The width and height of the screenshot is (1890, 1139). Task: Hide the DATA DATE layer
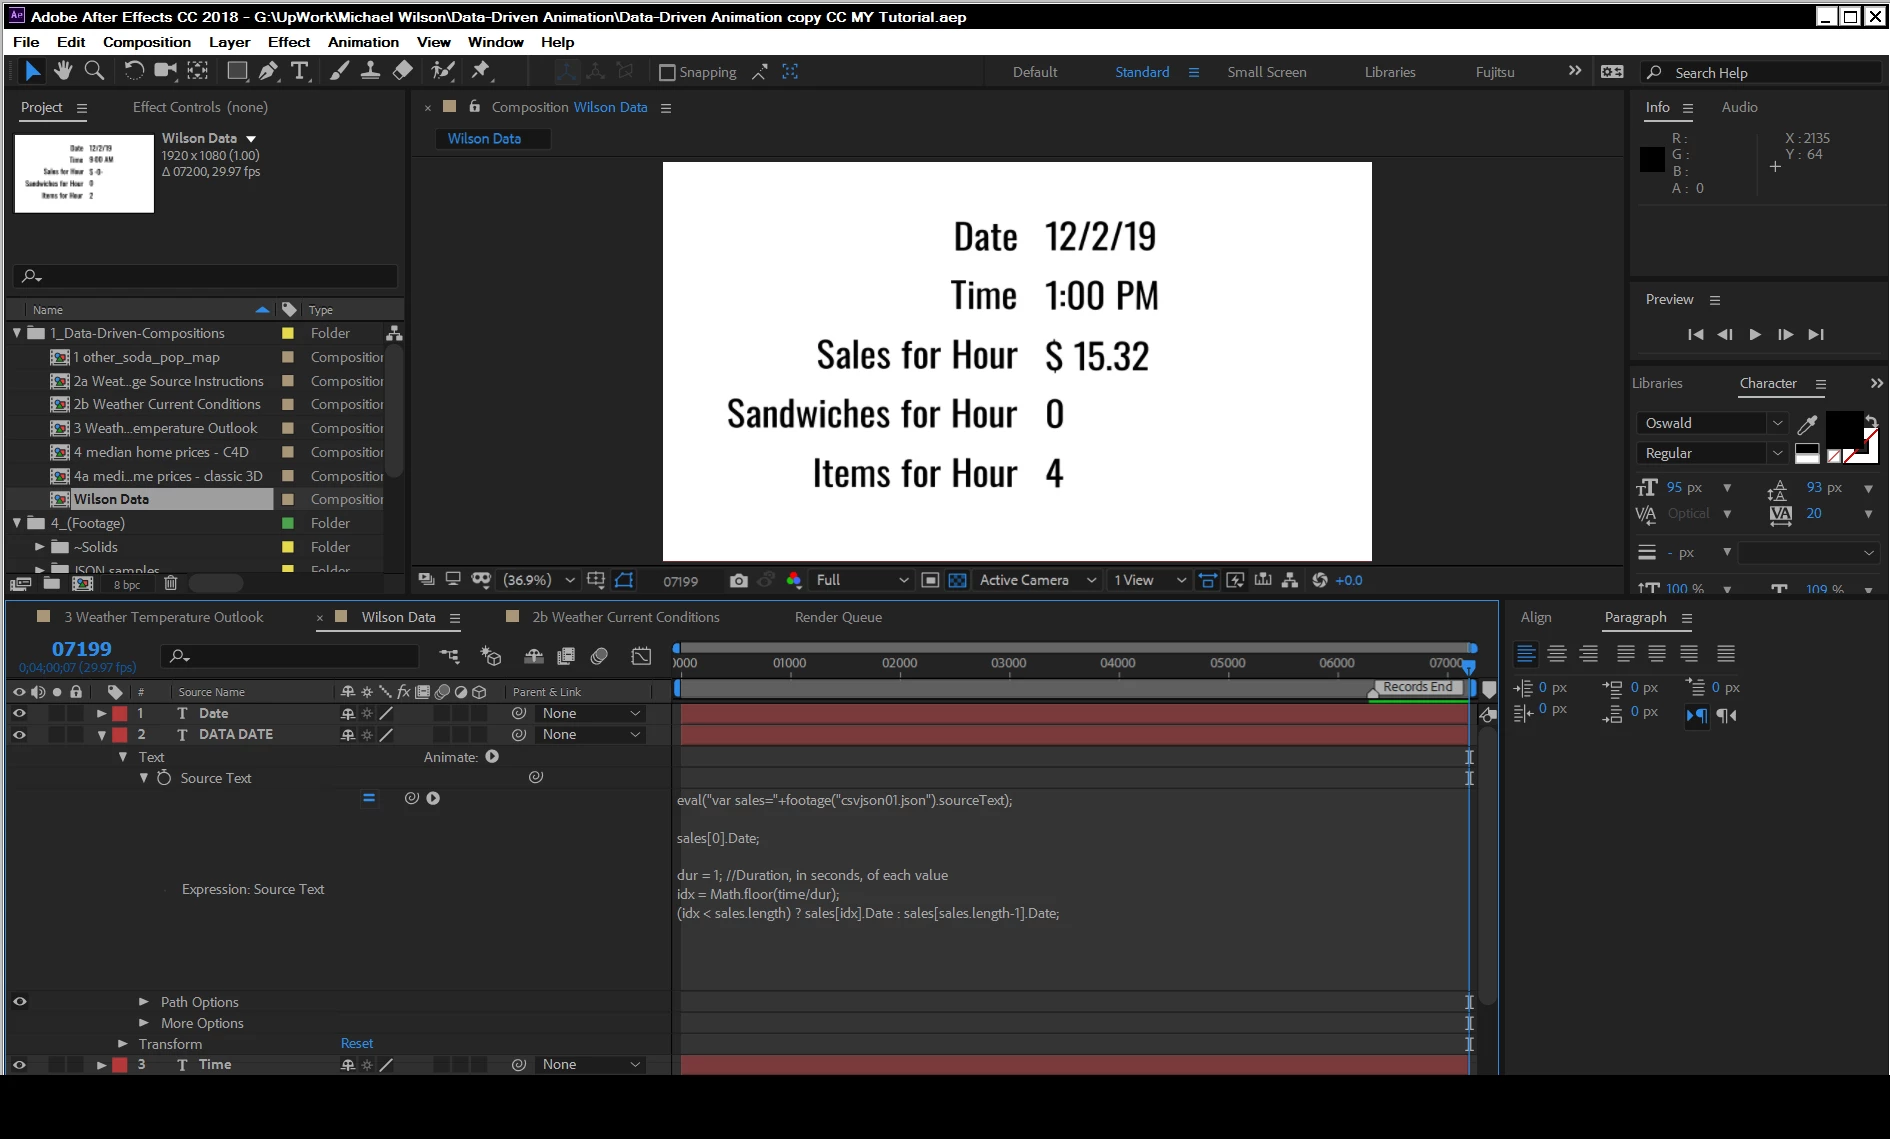(x=19, y=734)
